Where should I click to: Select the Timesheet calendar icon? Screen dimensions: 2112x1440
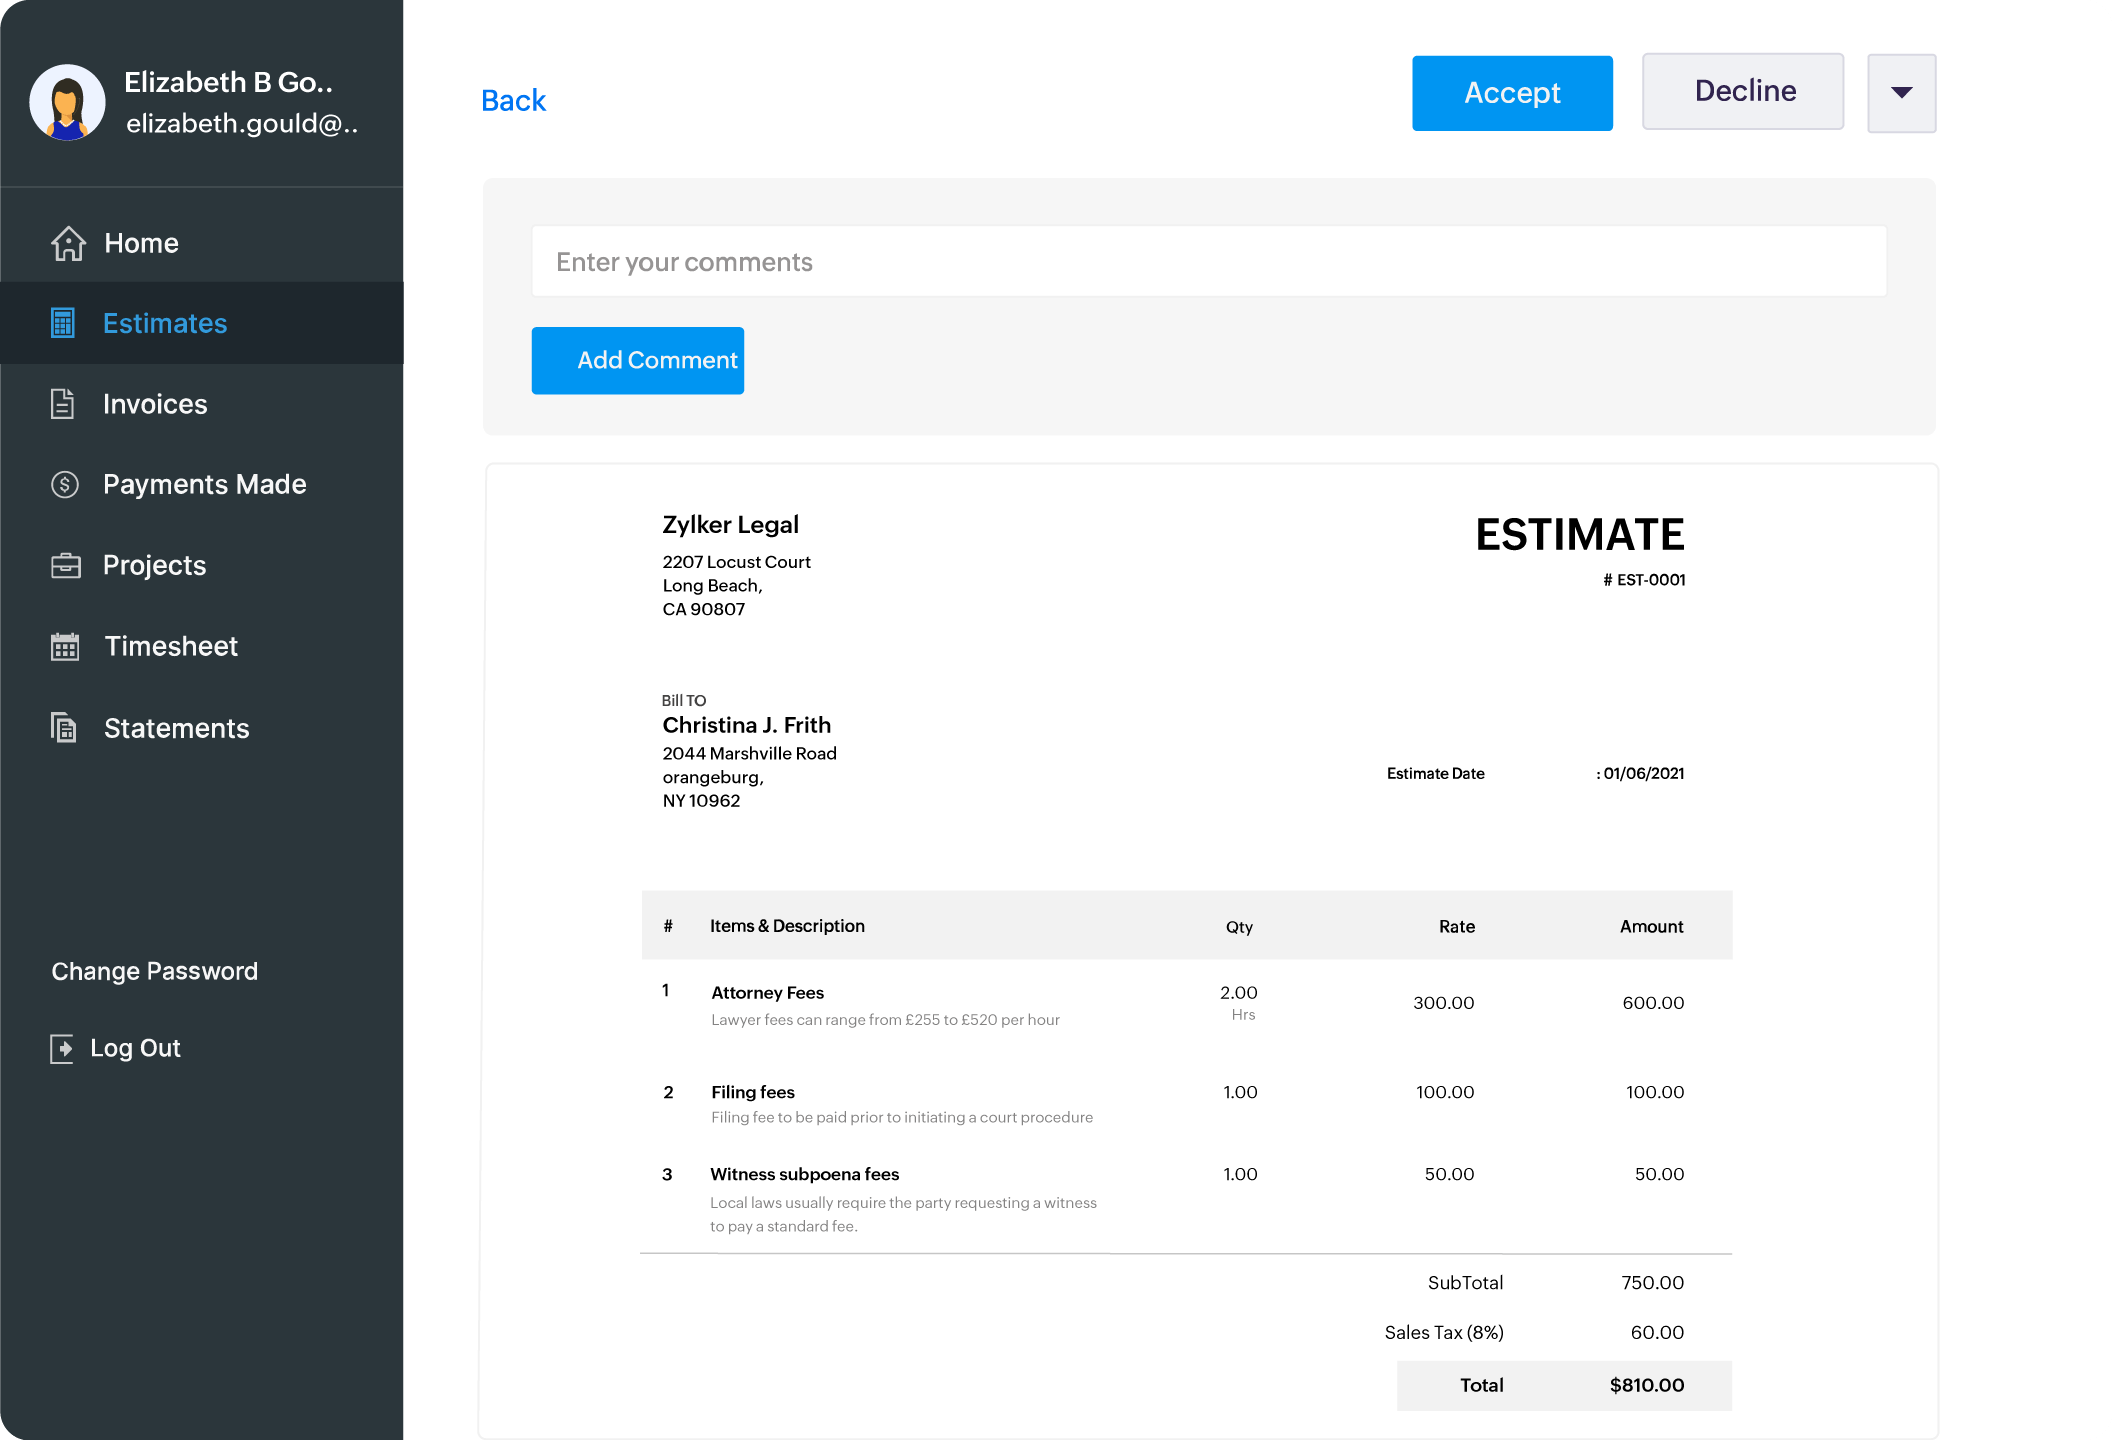[x=64, y=646]
